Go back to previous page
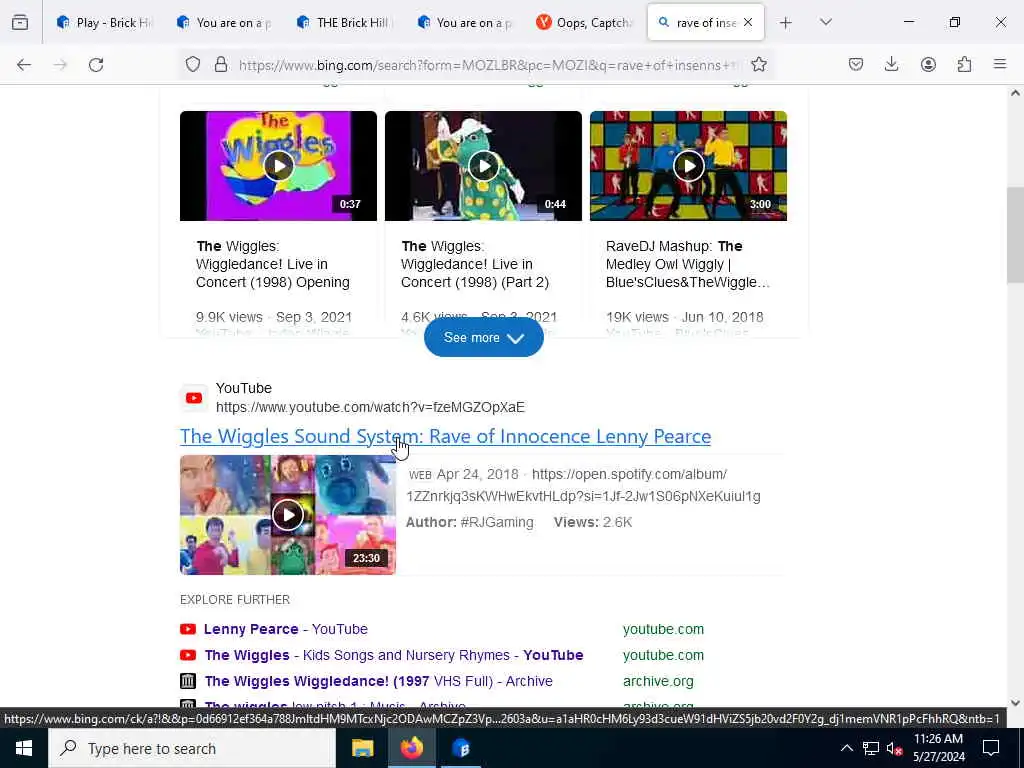 click(24, 65)
